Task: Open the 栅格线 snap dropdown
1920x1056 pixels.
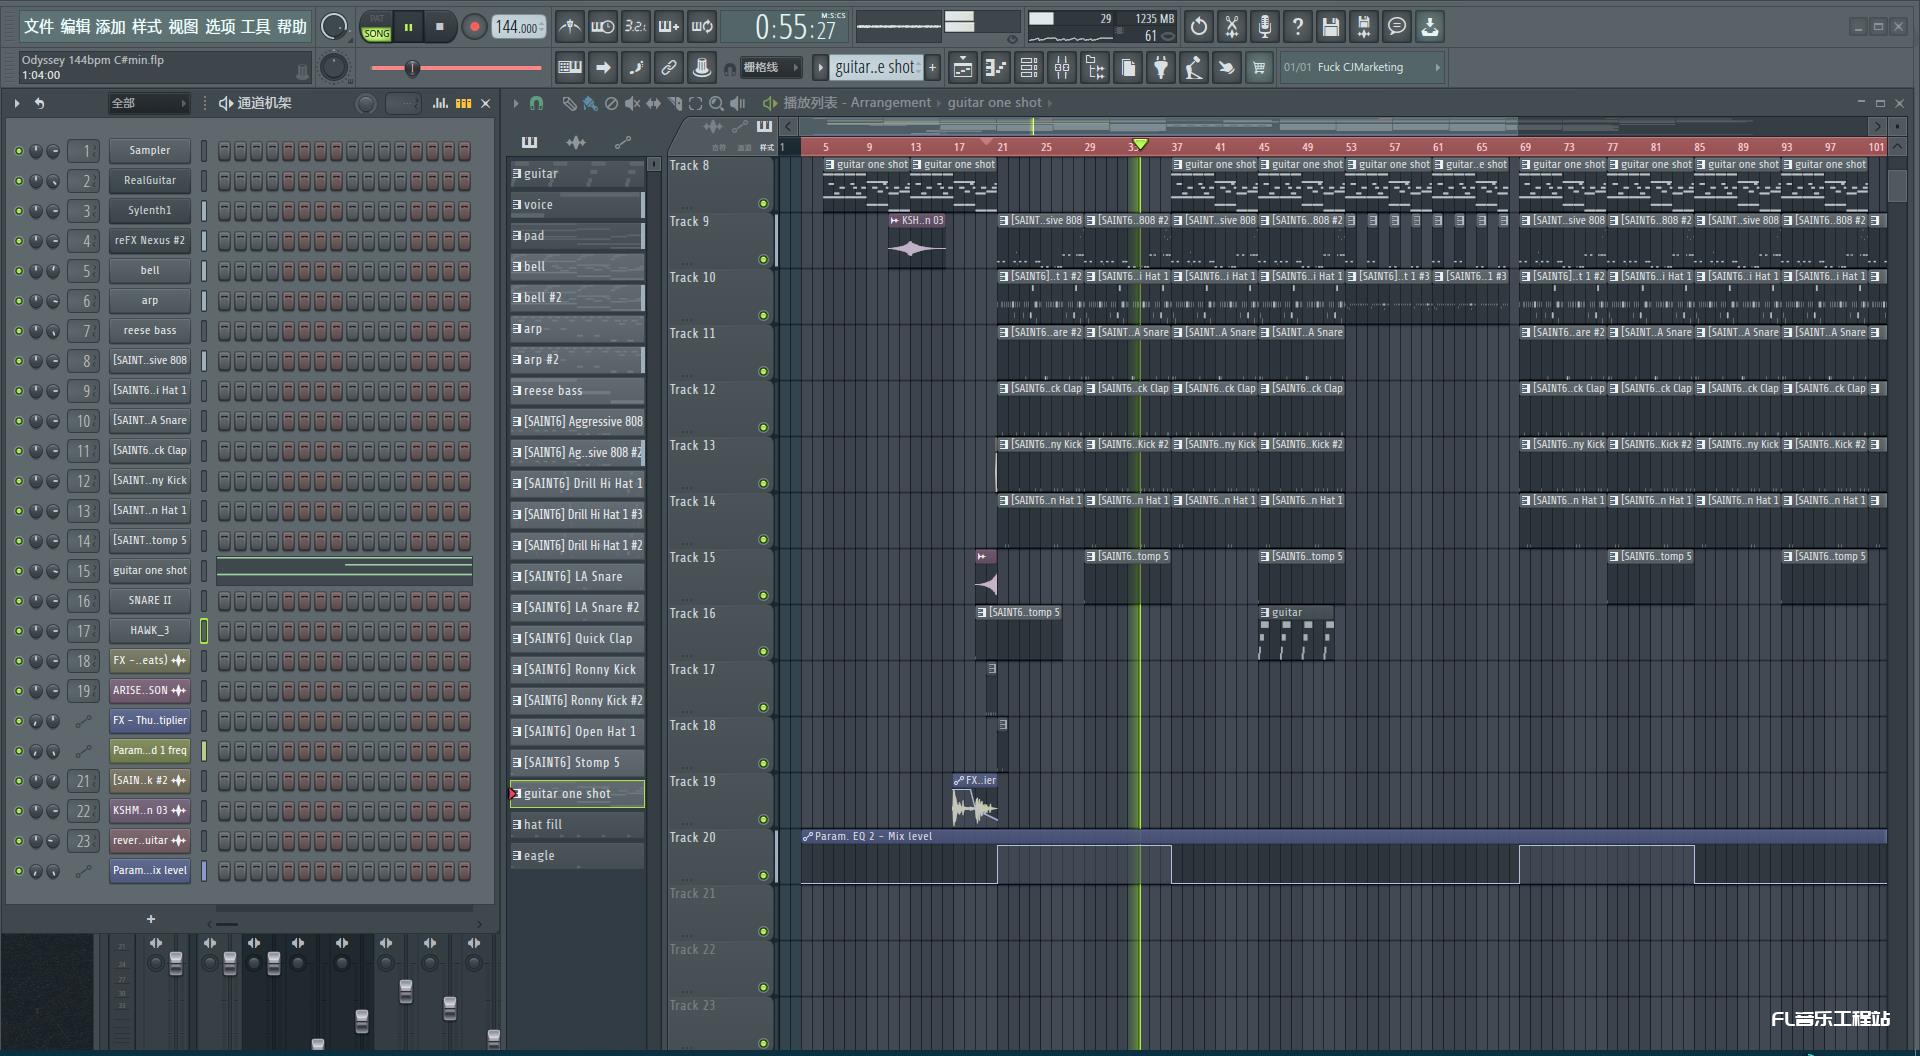Action: pos(770,68)
